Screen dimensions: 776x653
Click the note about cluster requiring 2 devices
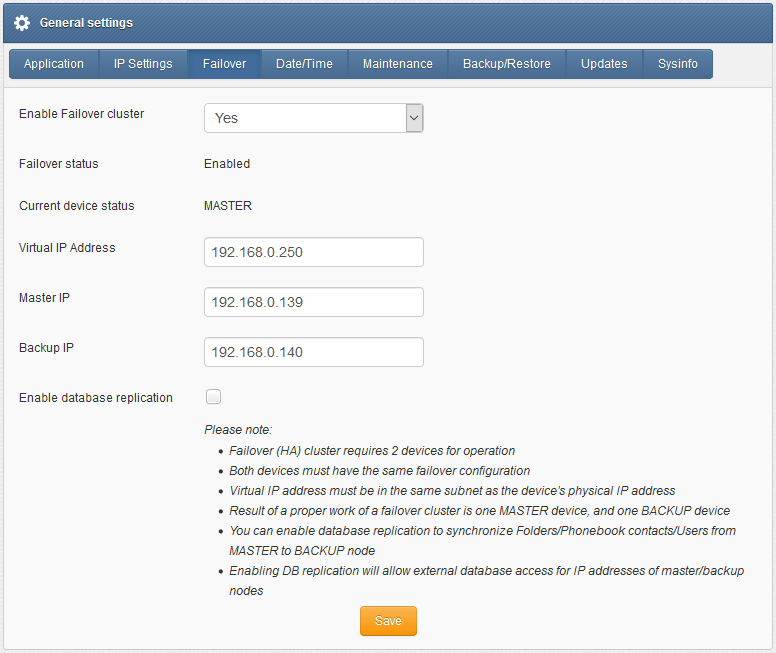[x=372, y=451]
